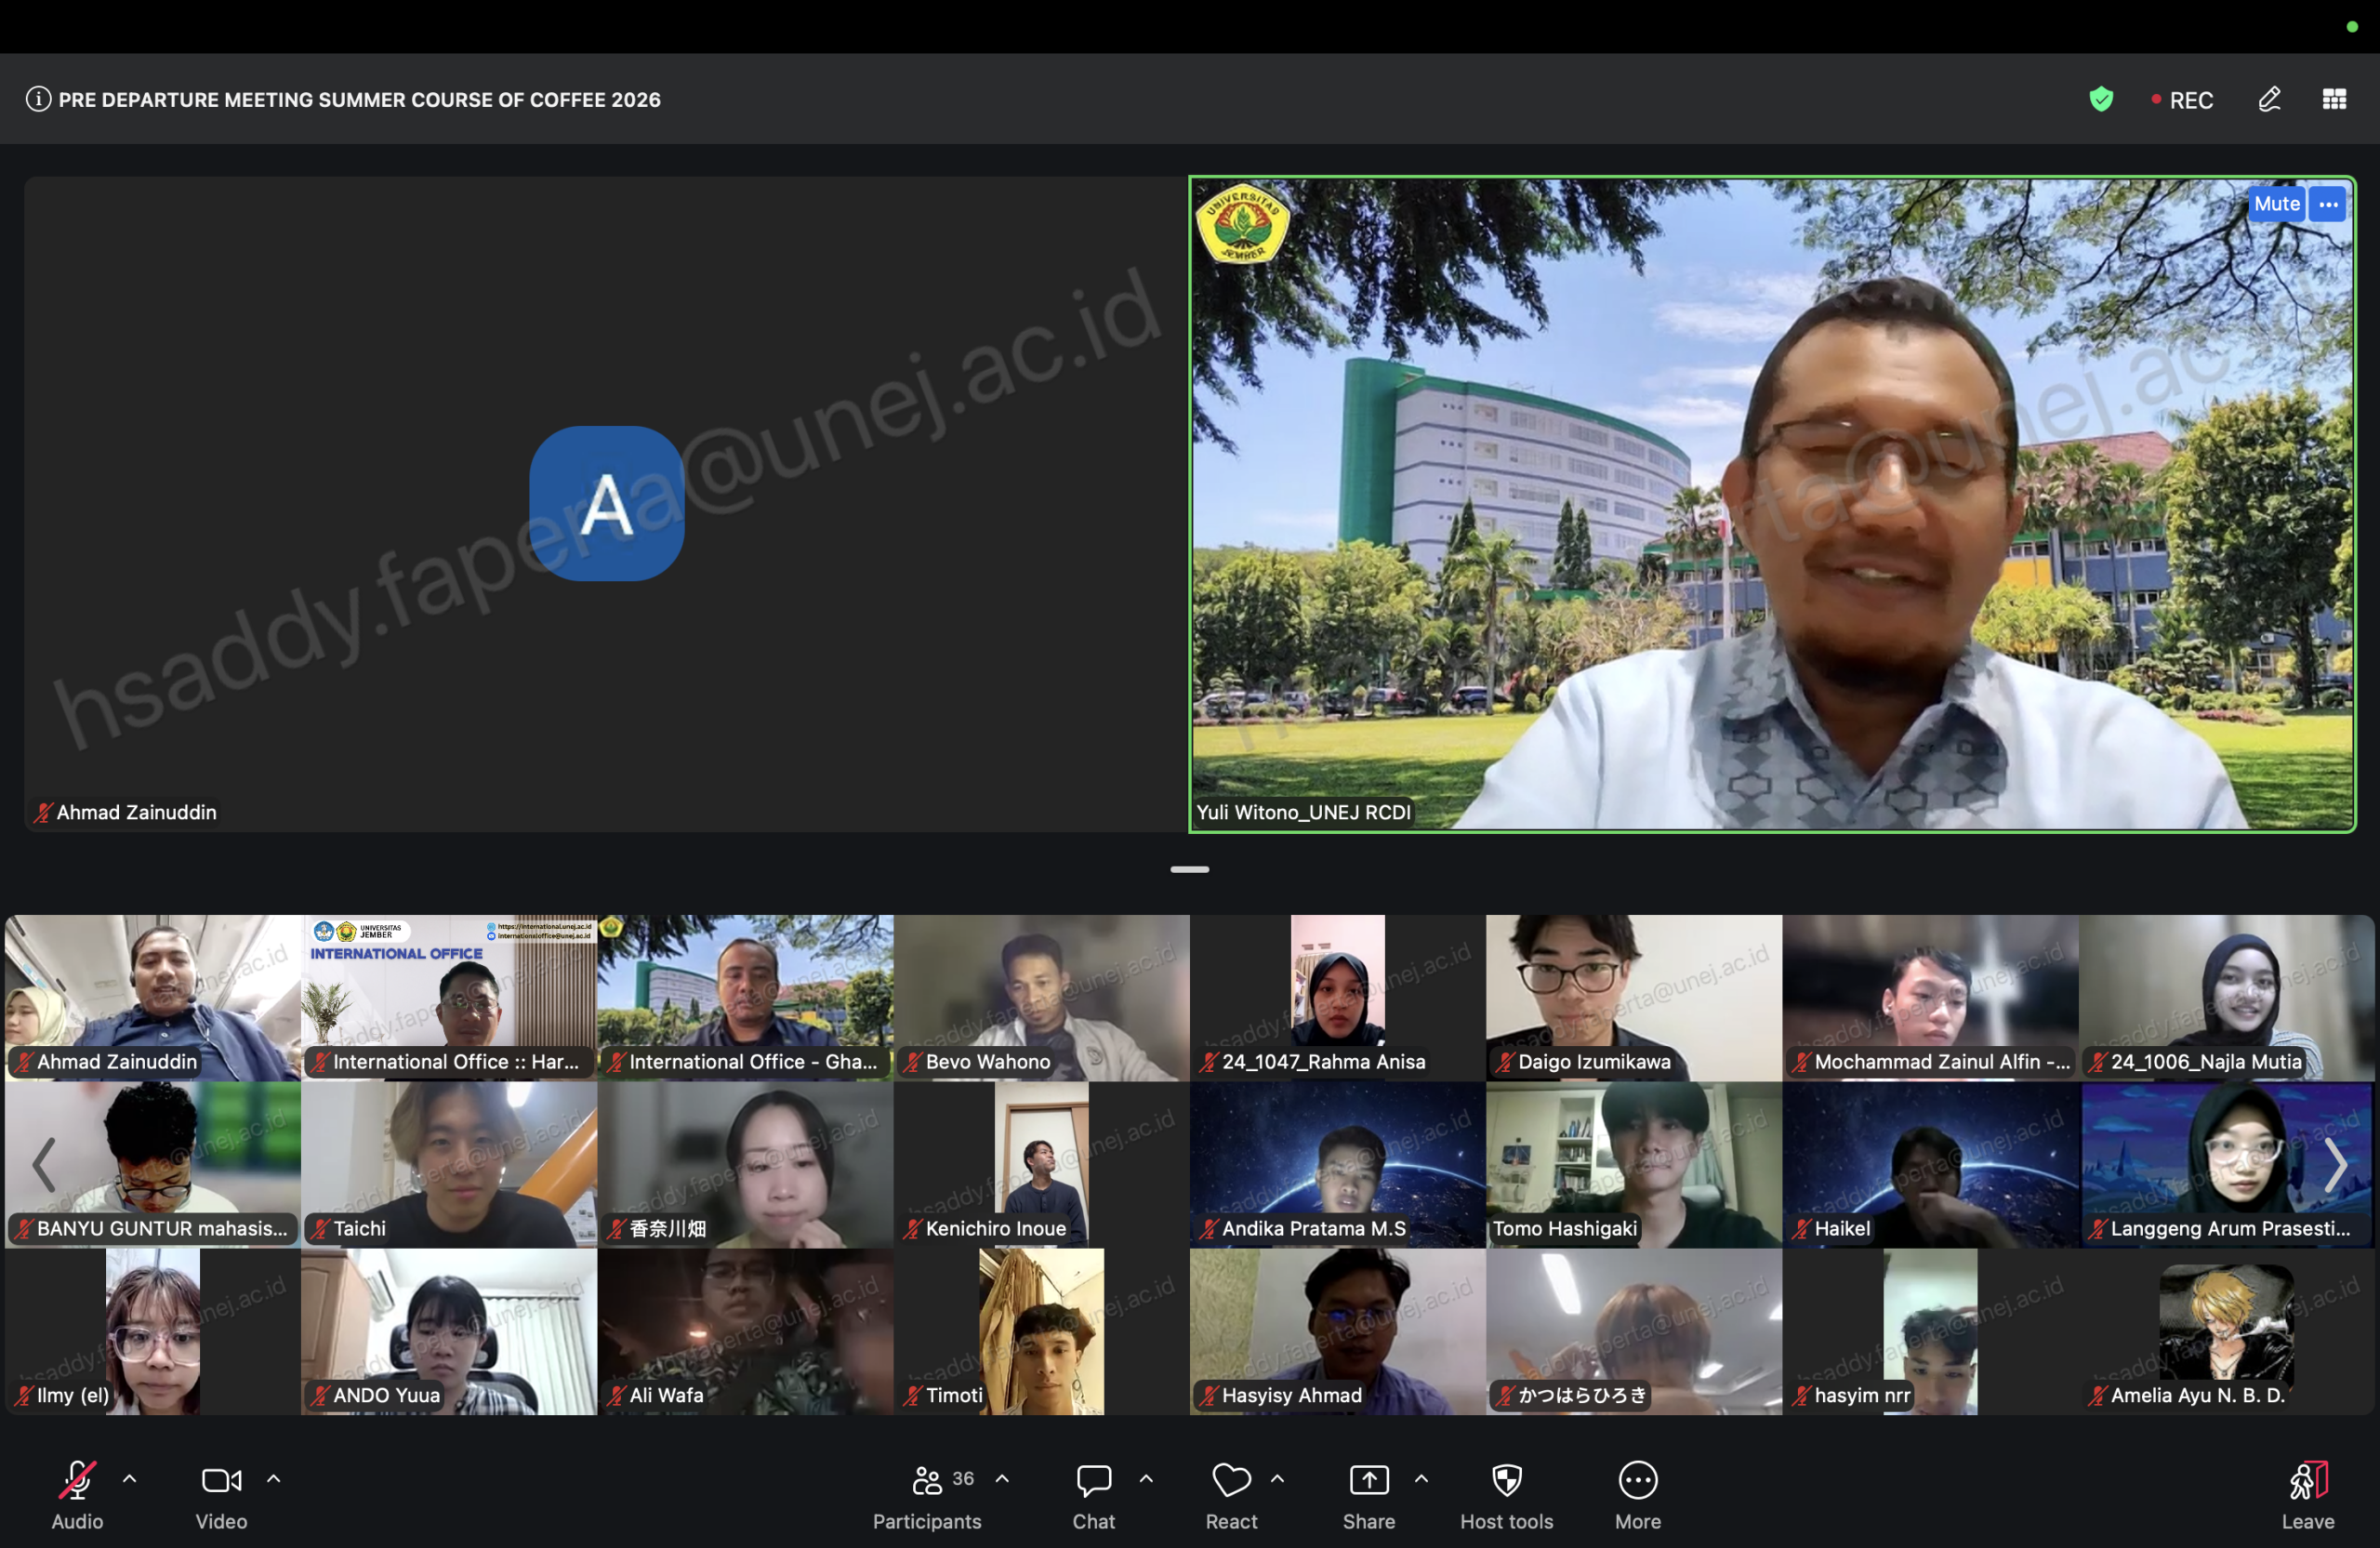Select Ilmy (el)'s video thumbnail
Image resolution: width=2380 pixels, height=1548 pixels.
coord(153,1331)
